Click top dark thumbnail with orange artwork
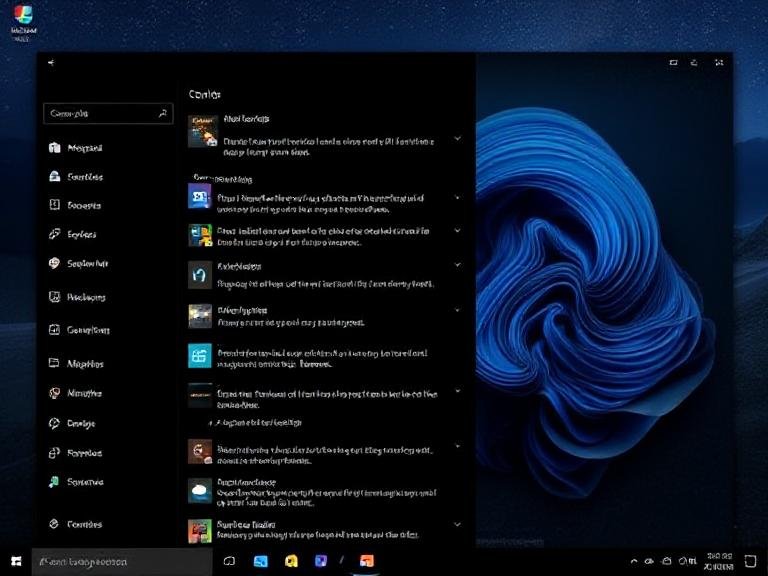Viewport: 768px width, 576px height. [203, 131]
